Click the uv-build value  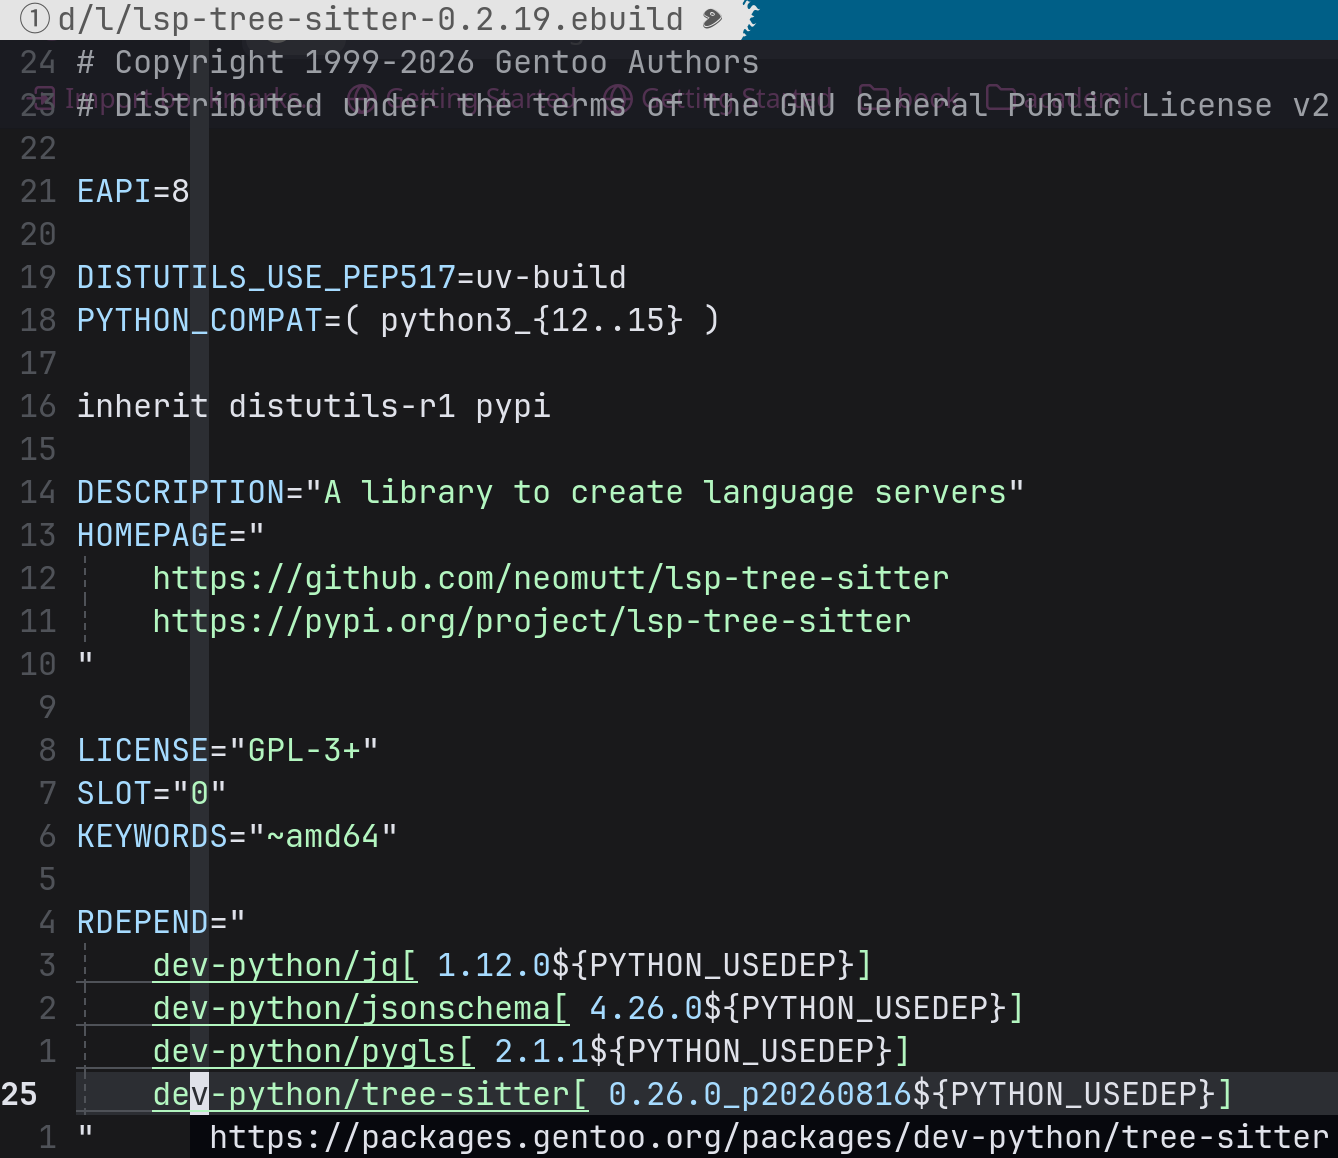coord(551,277)
